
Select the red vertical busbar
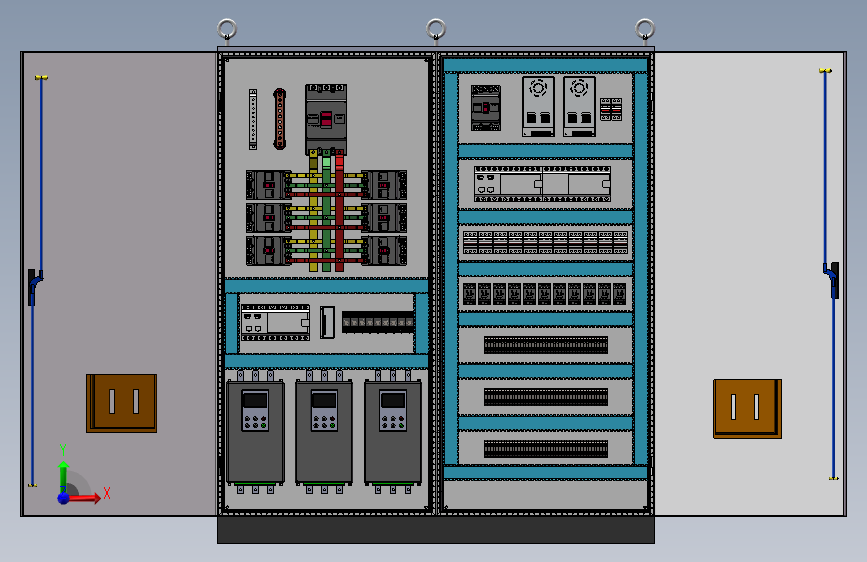tap(340, 211)
